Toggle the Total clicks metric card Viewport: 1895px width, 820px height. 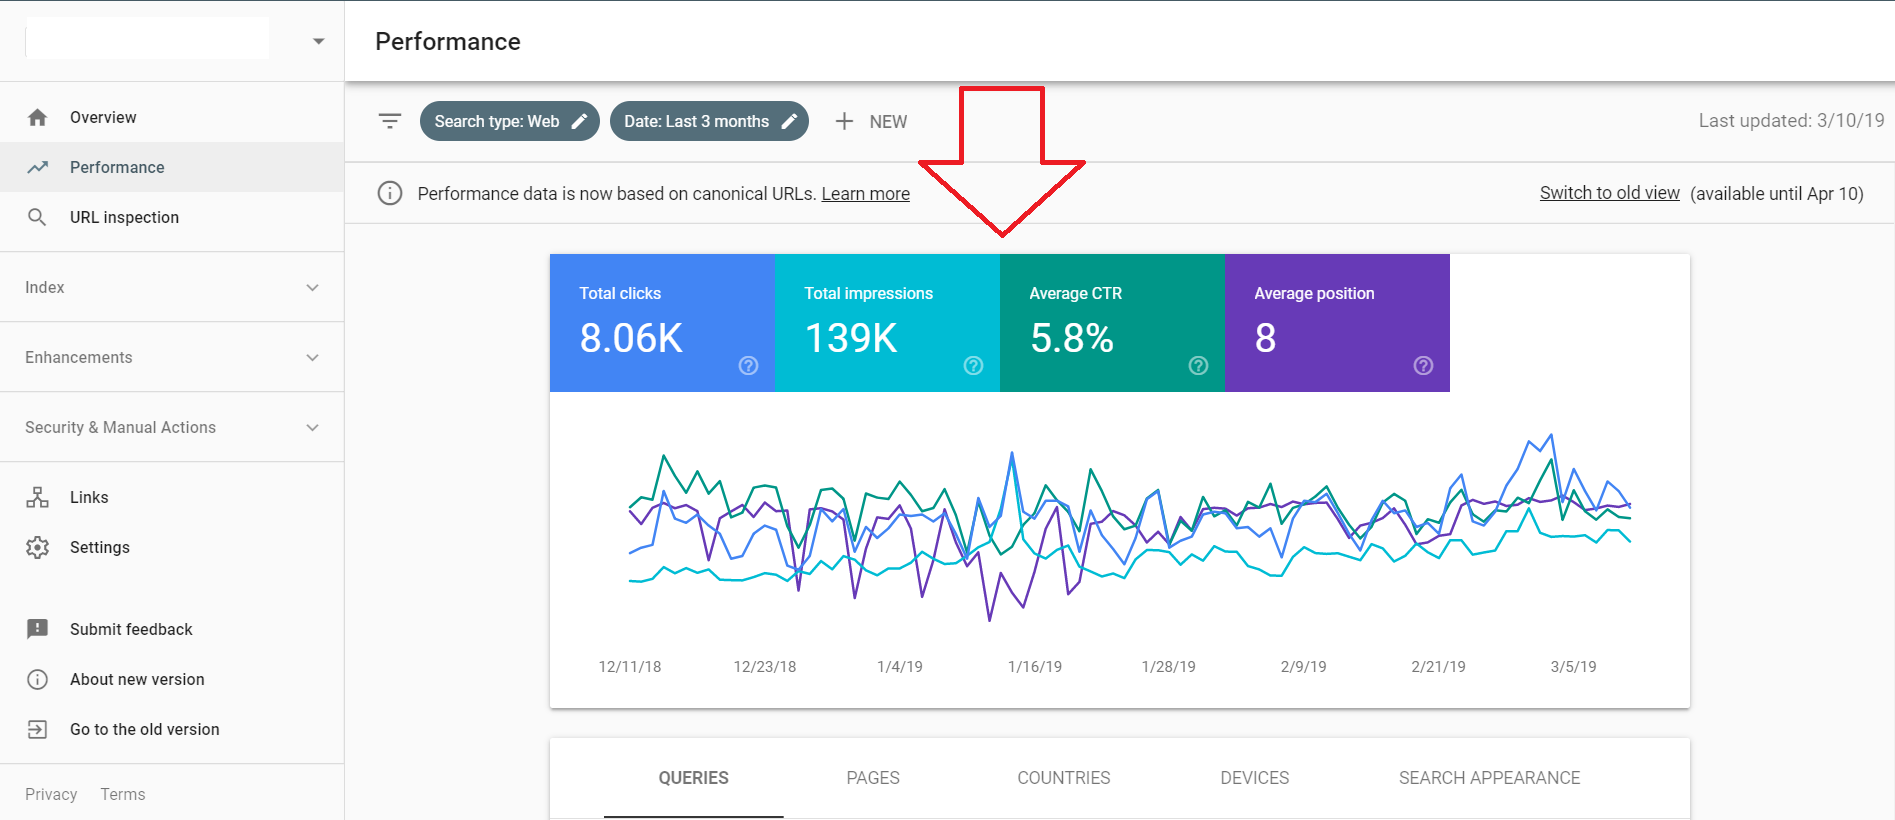(x=661, y=322)
